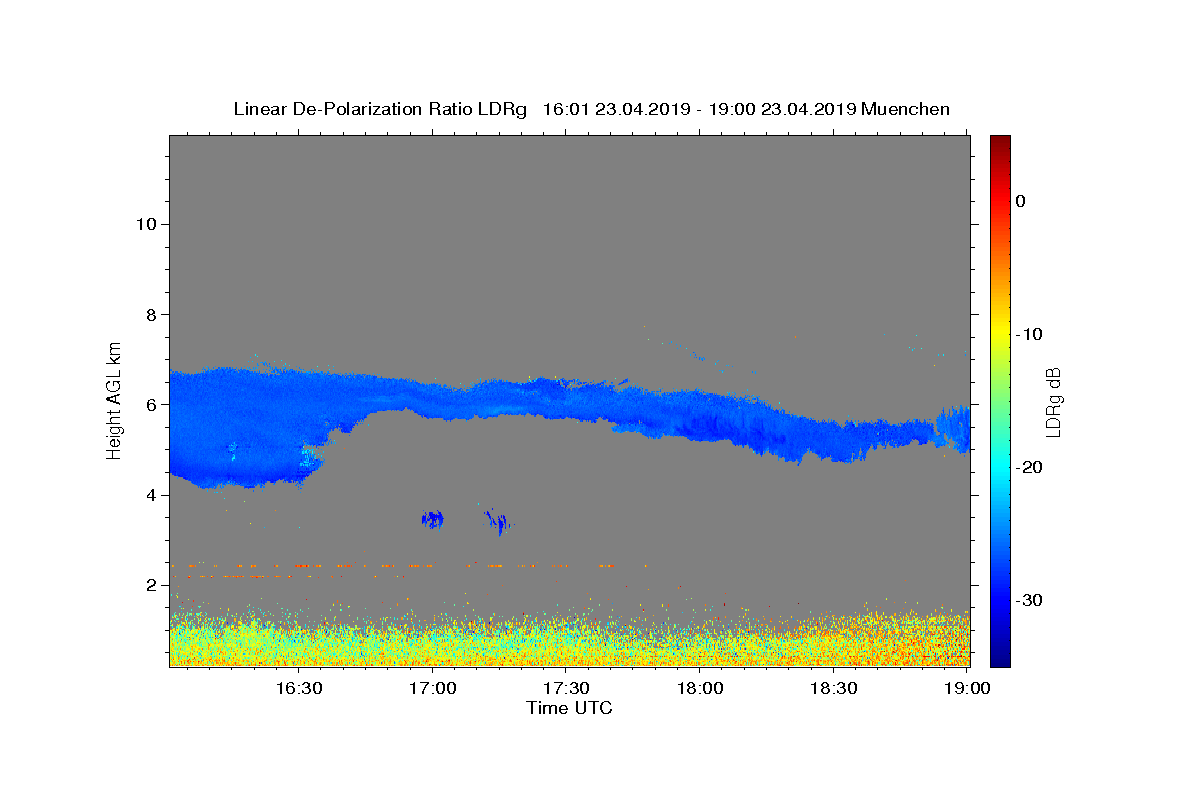Image resolution: width=1200 pixels, height=800 pixels.
Task: Click the 18:00 time tick label
Action: [x=700, y=688]
